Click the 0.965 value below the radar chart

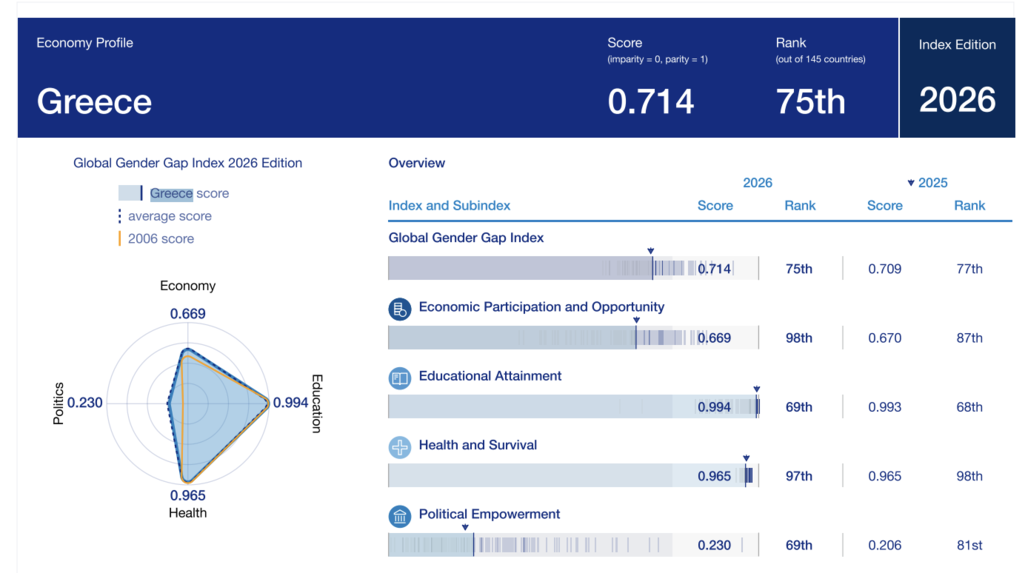[x=187, y=495]
